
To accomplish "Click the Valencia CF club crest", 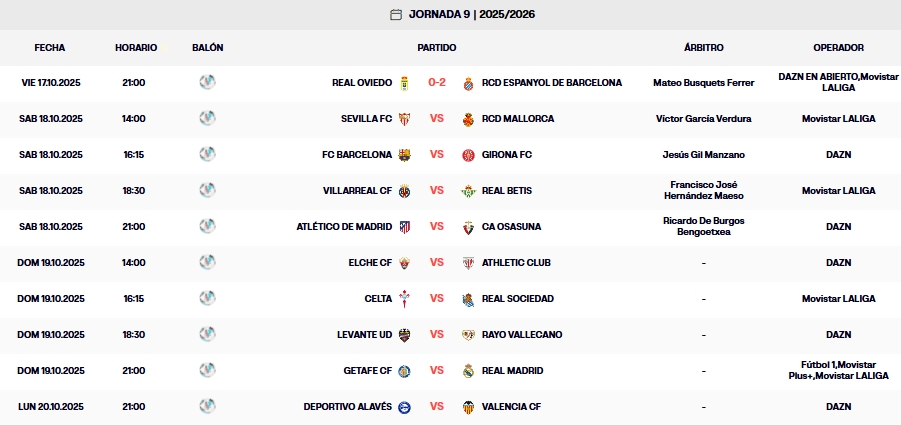I will coord(468,407).
